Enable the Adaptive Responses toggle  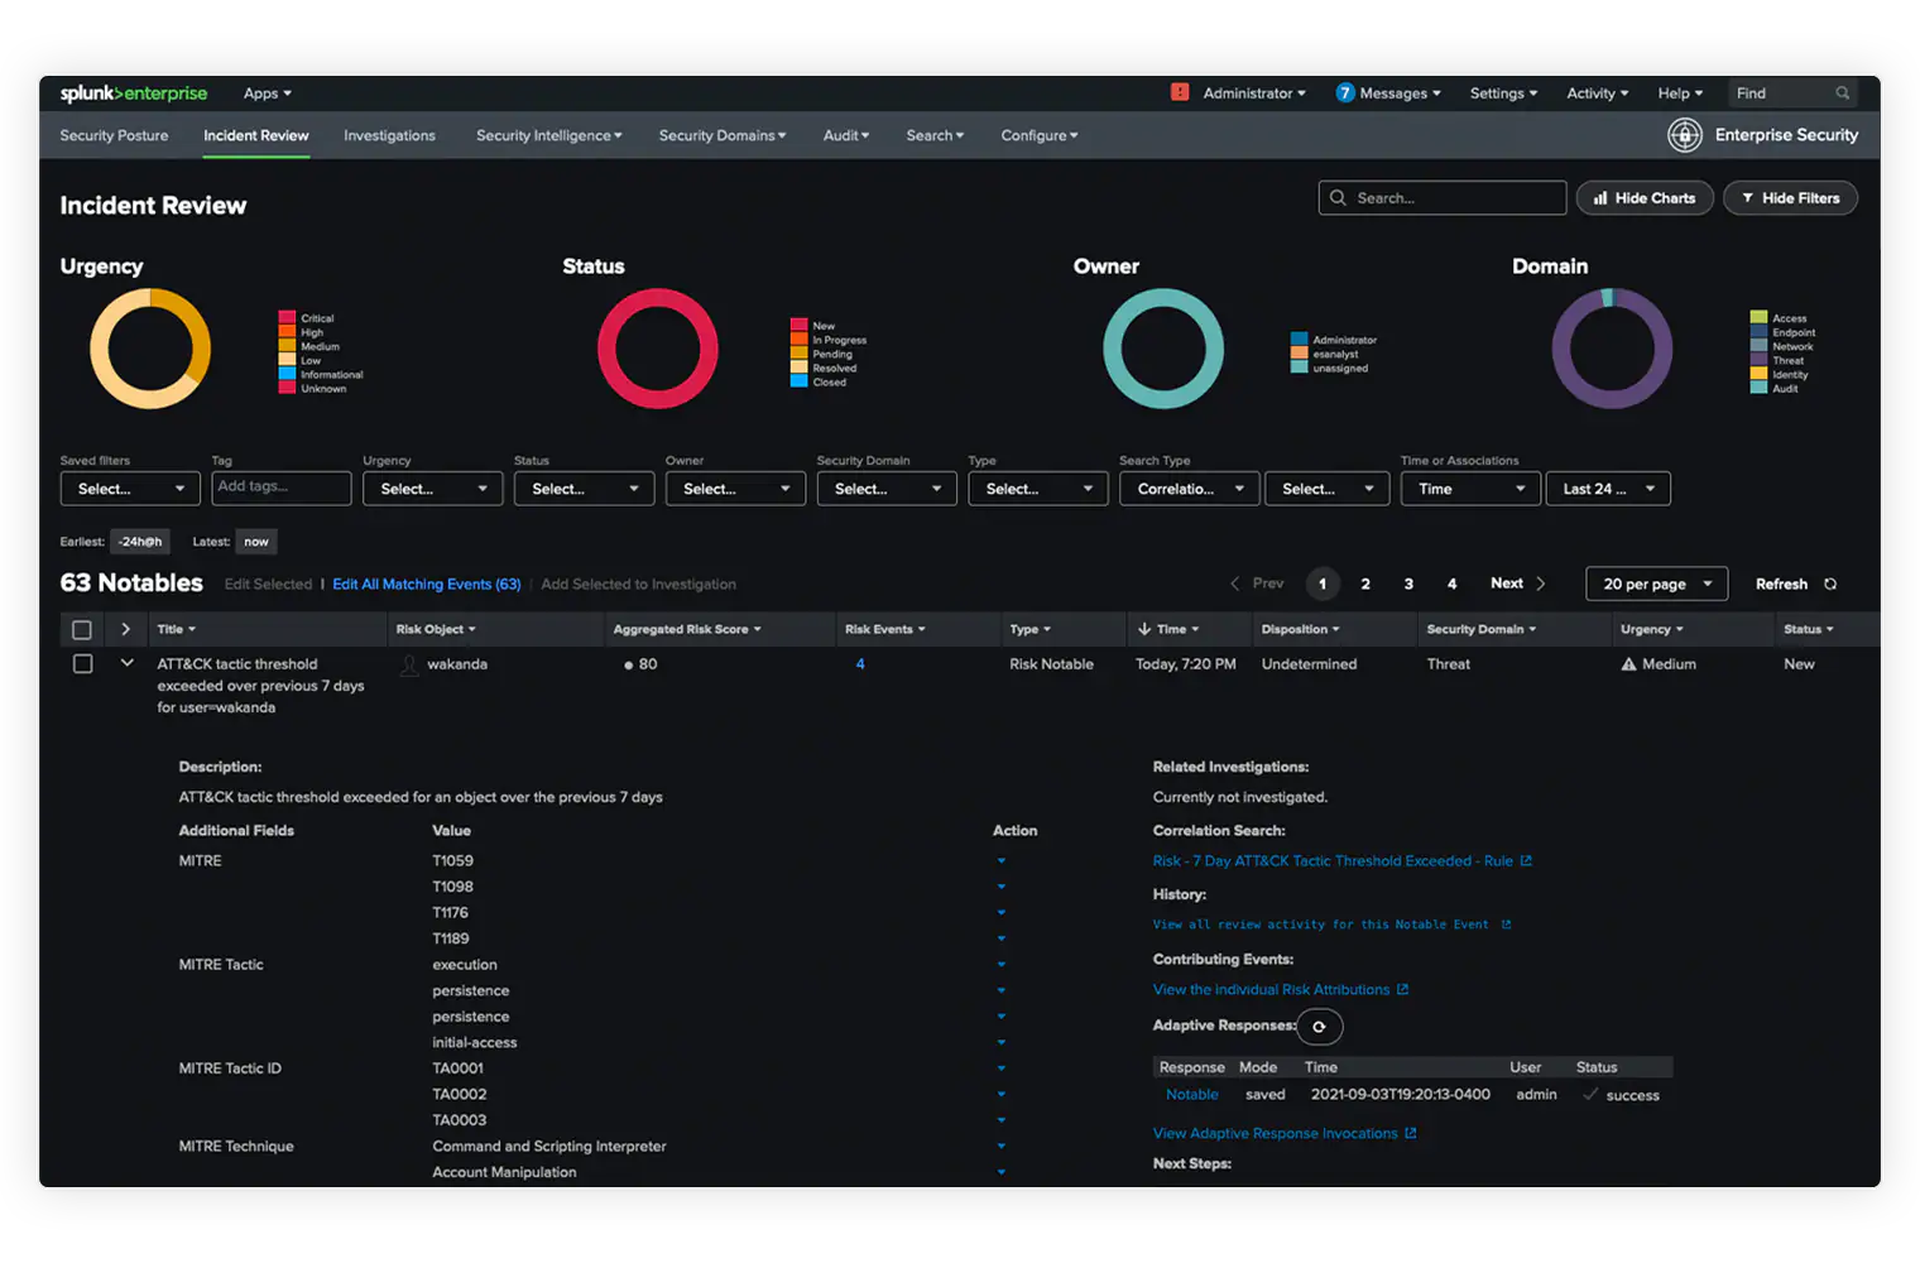pyautogui.click(x=1317, y=1026)
